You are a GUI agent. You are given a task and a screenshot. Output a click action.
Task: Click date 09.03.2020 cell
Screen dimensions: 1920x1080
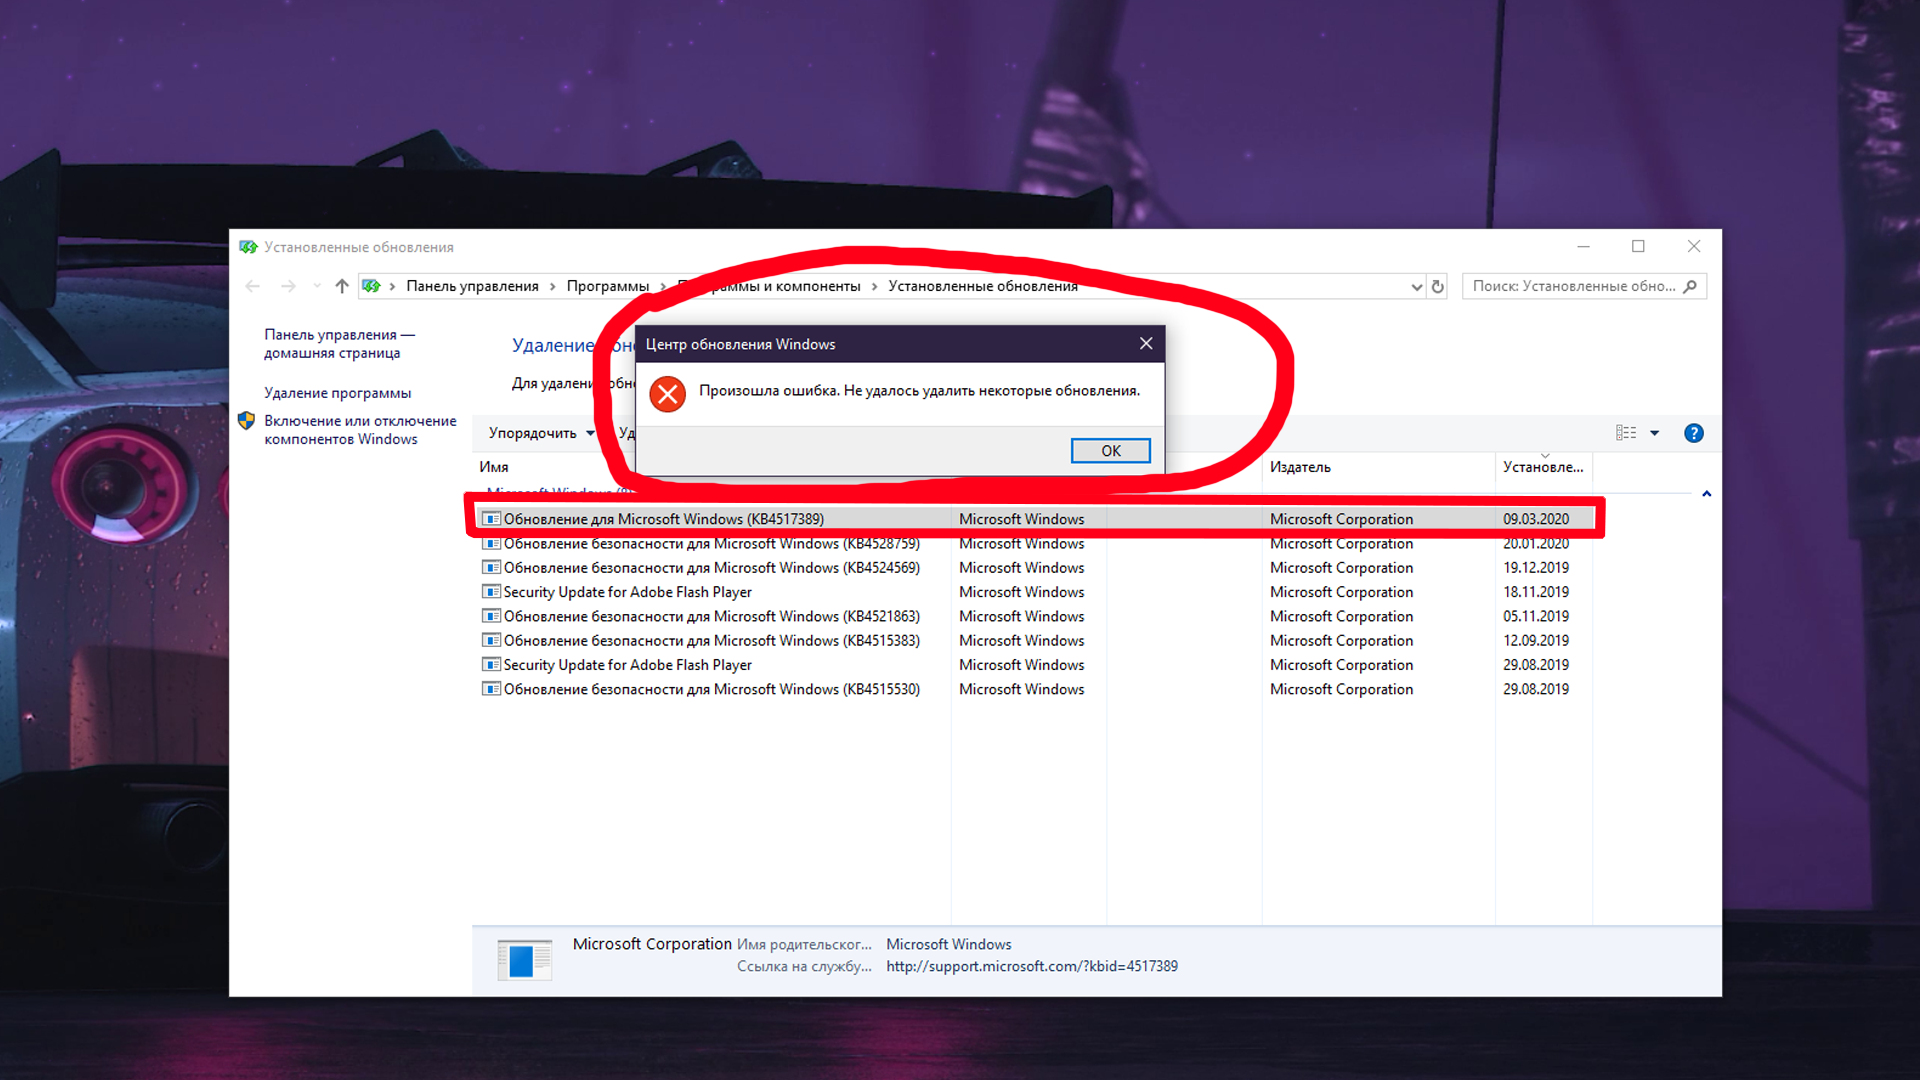[x=1536, y=519]
